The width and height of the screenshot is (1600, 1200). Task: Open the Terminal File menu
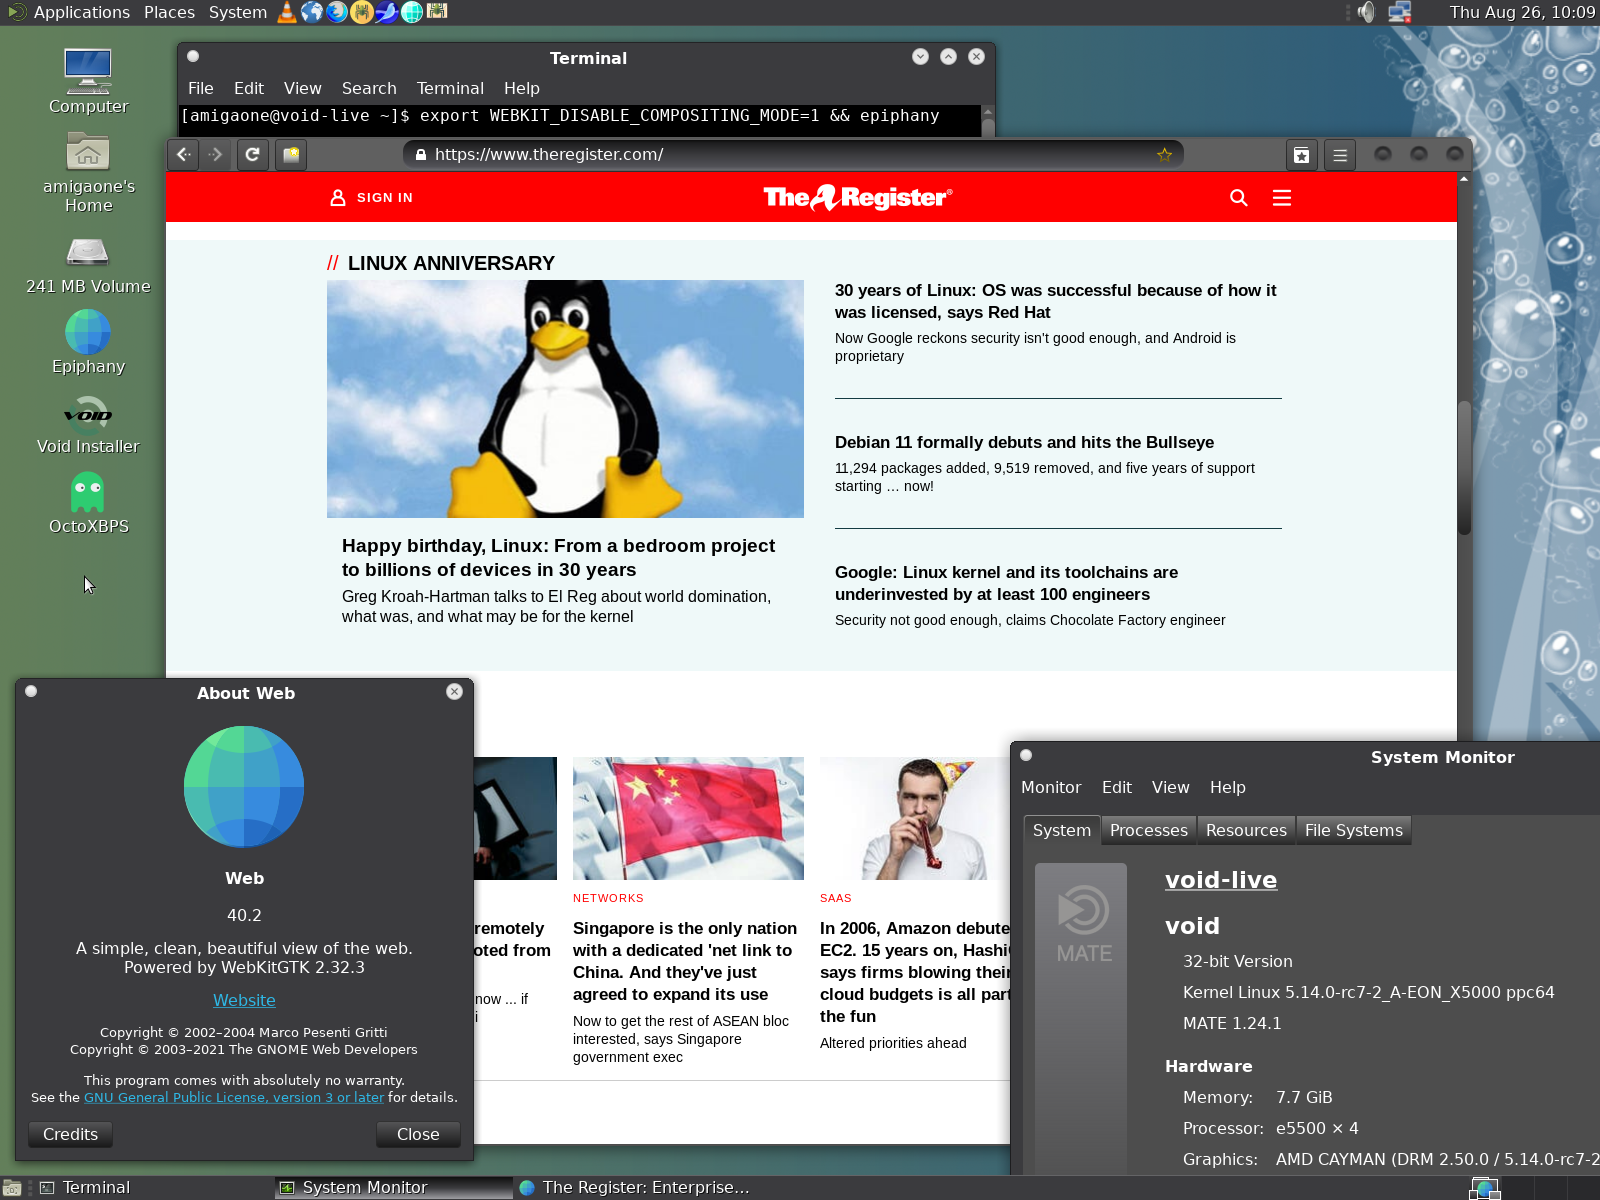pos(201,88)
